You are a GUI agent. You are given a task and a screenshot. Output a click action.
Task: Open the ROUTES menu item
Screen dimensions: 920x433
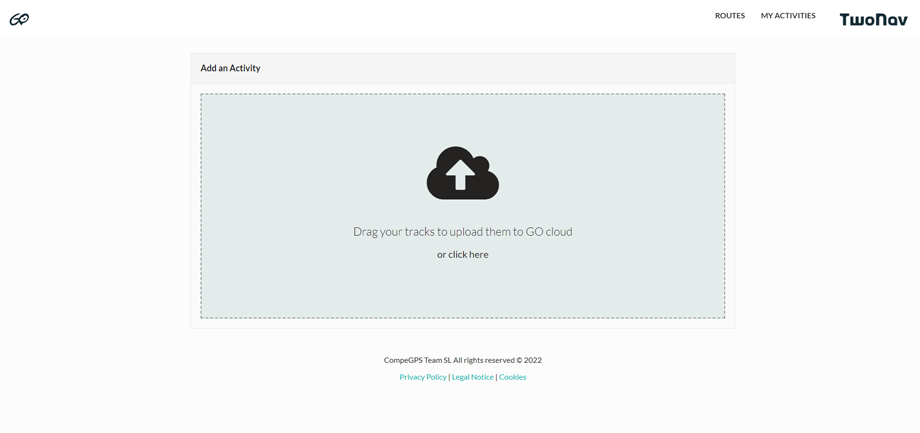coord(729,16)
